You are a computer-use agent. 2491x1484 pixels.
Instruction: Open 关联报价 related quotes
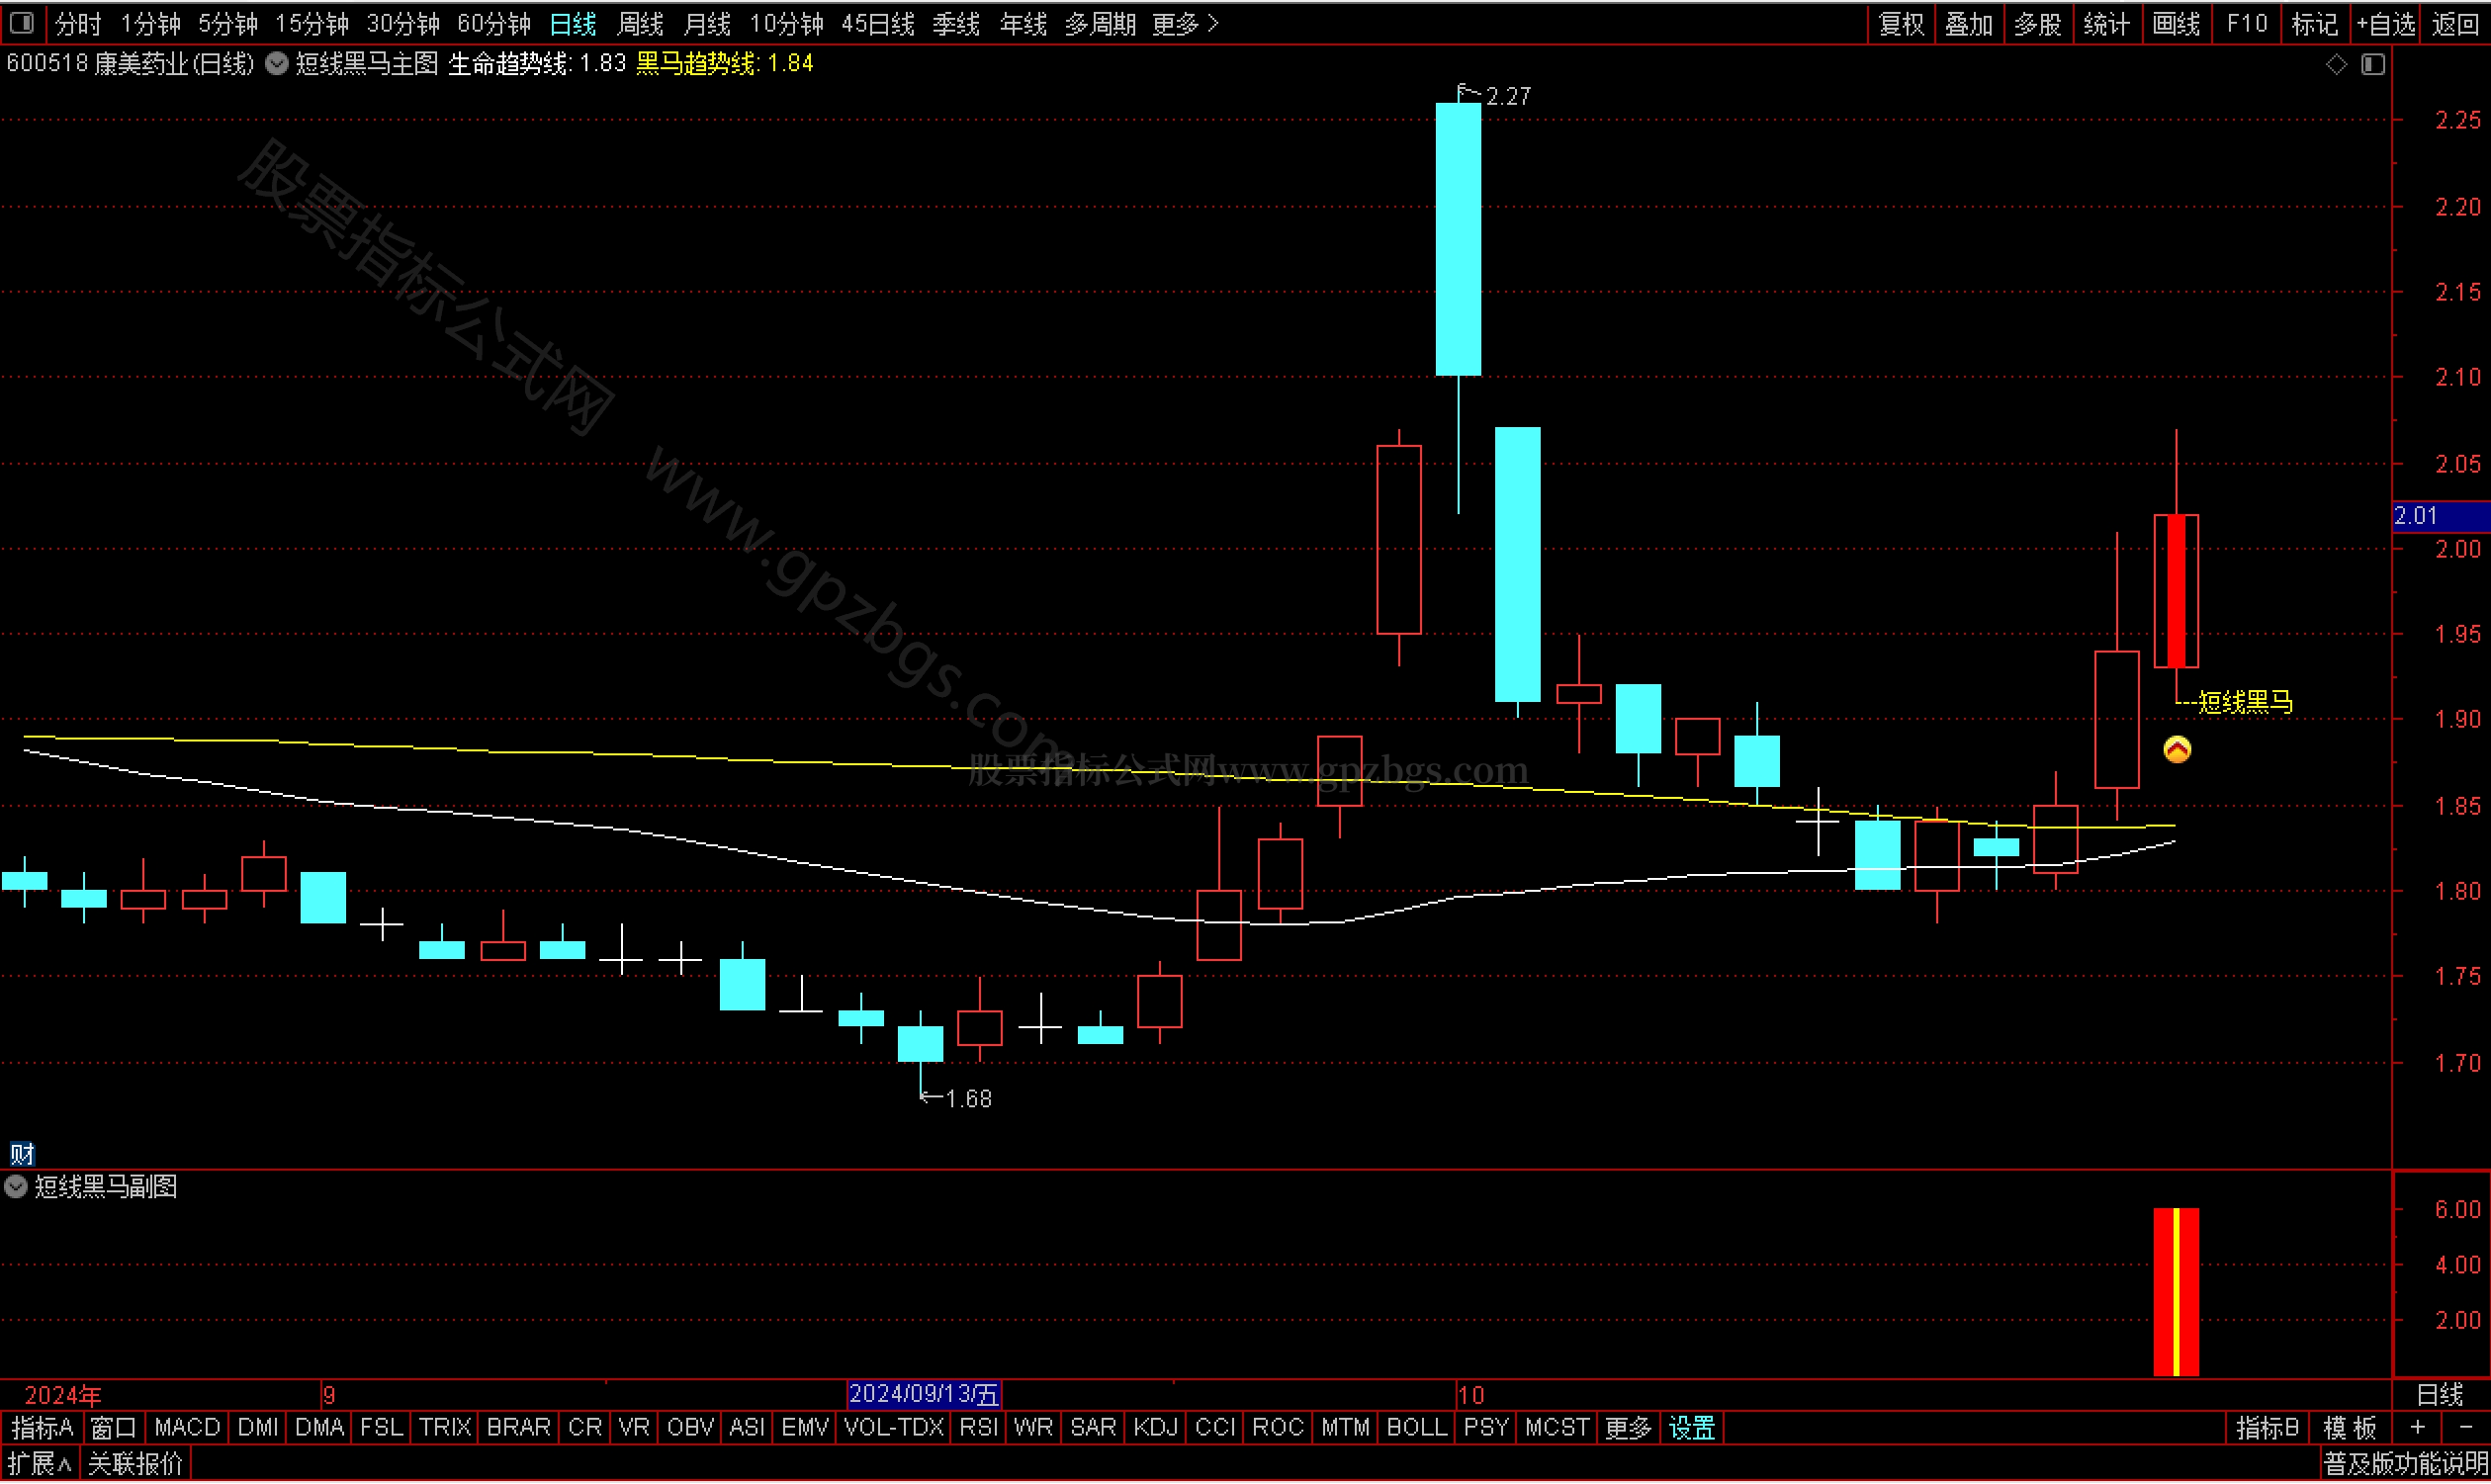[x=135, y=1464]
